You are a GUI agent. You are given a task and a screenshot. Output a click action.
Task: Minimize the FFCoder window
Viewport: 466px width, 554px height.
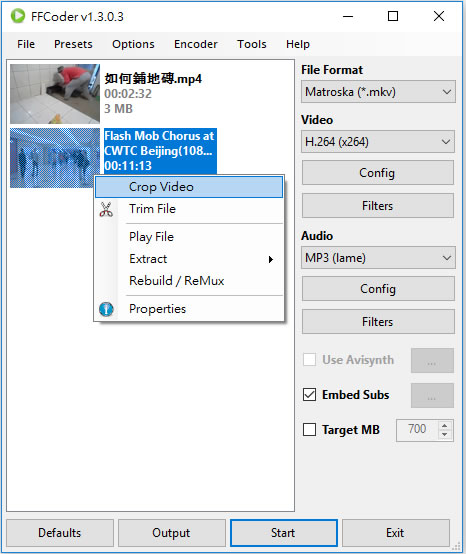(348, 16)
